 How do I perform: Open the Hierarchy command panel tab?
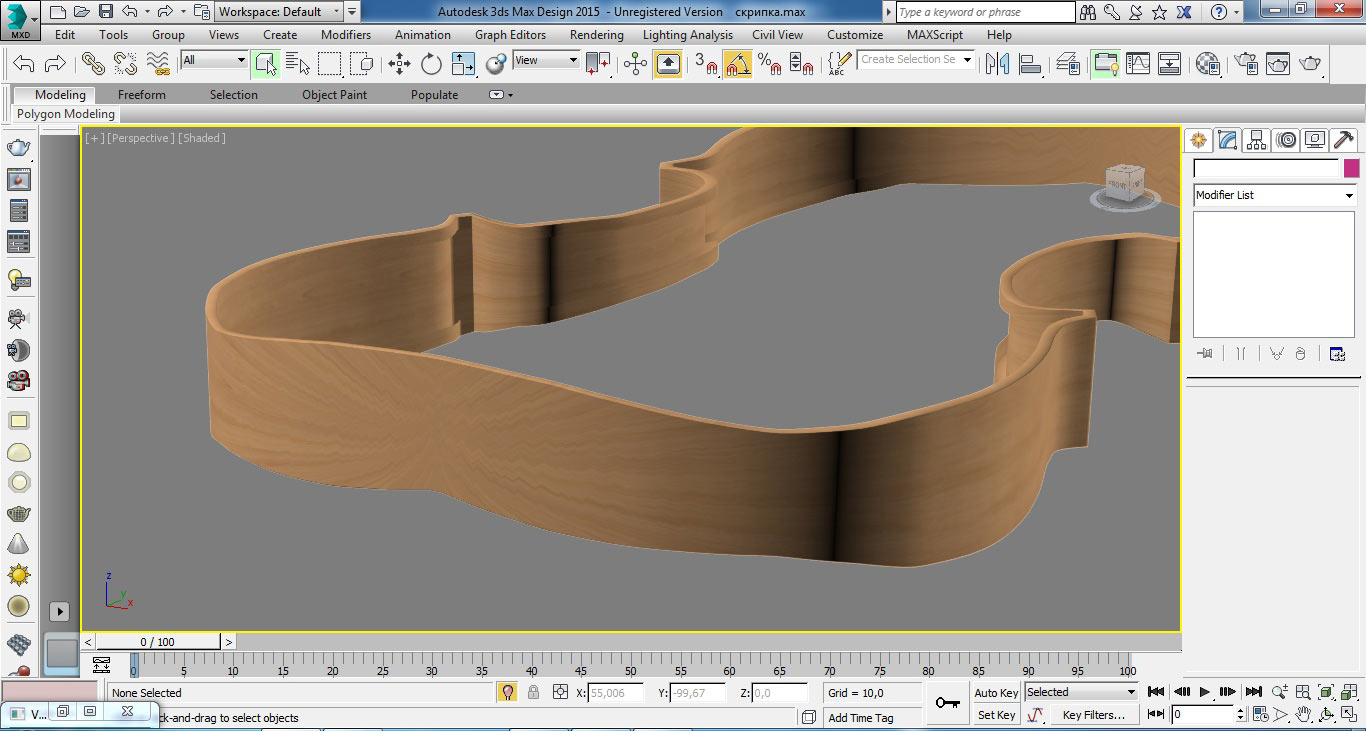[1257, 140]
